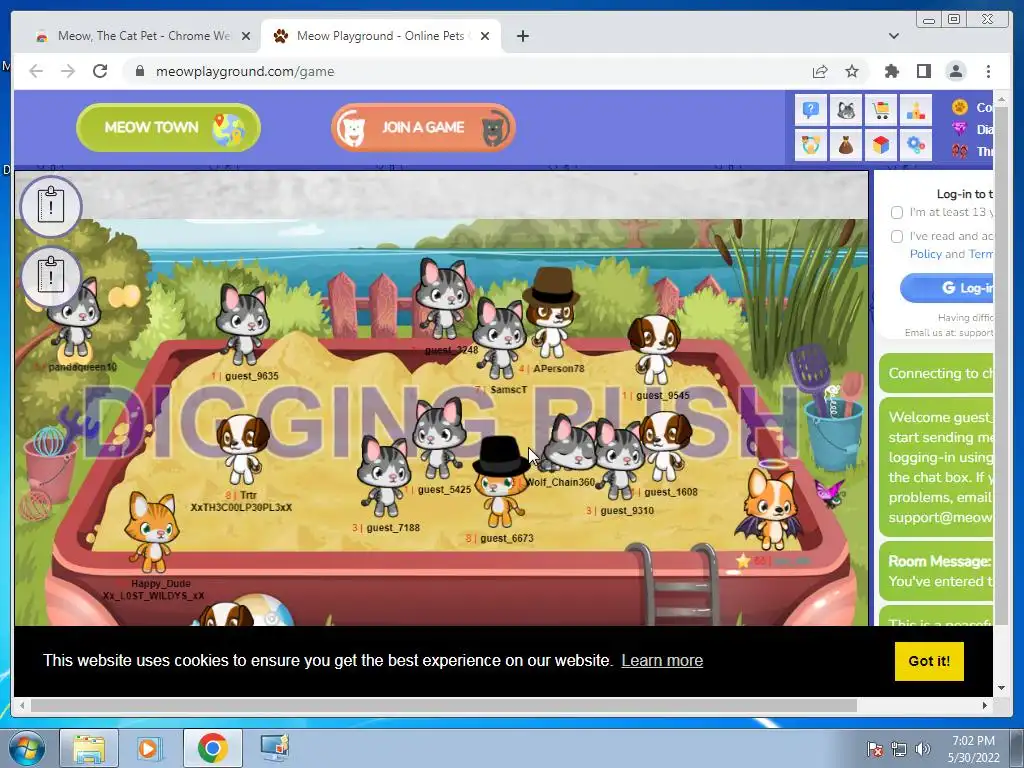
Task: Tick the "I'm at least 13" checkbox
Action: coord(897,212)
